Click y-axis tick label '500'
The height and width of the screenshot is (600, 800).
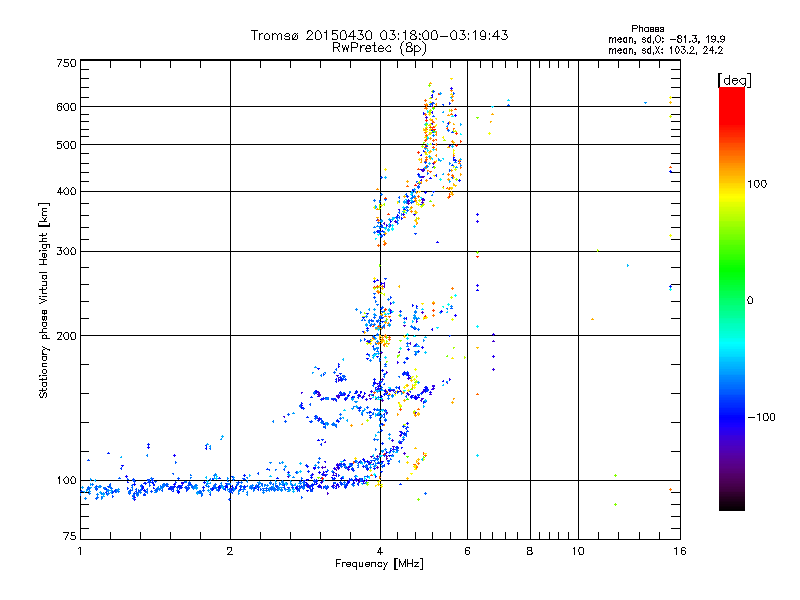point(67,145)
